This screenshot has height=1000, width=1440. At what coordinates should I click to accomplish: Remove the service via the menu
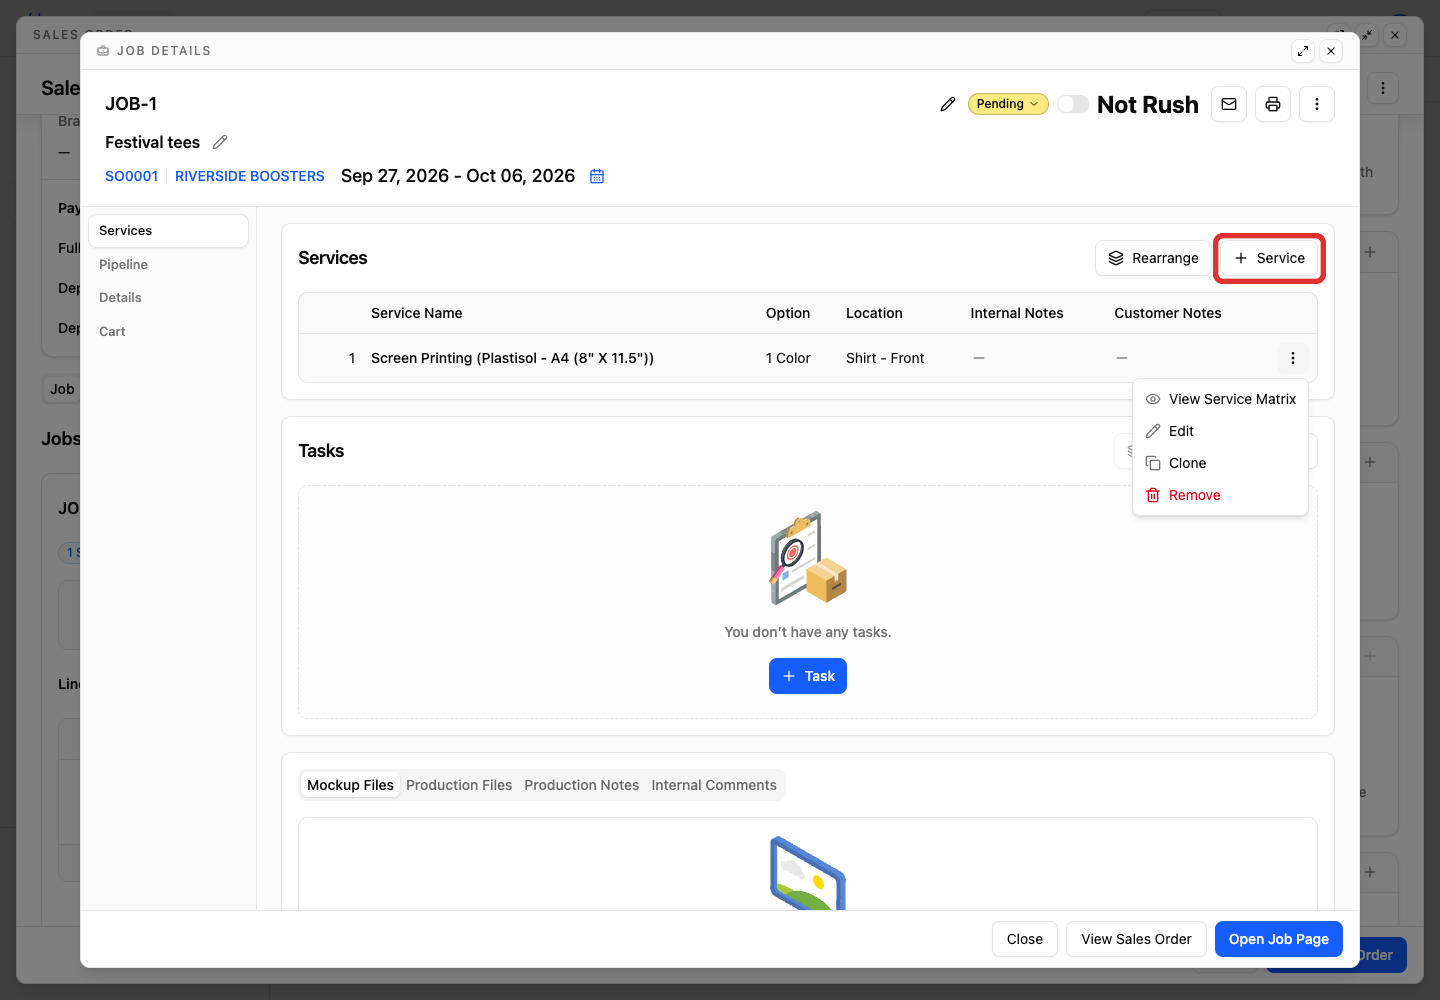coord(1220,495)
